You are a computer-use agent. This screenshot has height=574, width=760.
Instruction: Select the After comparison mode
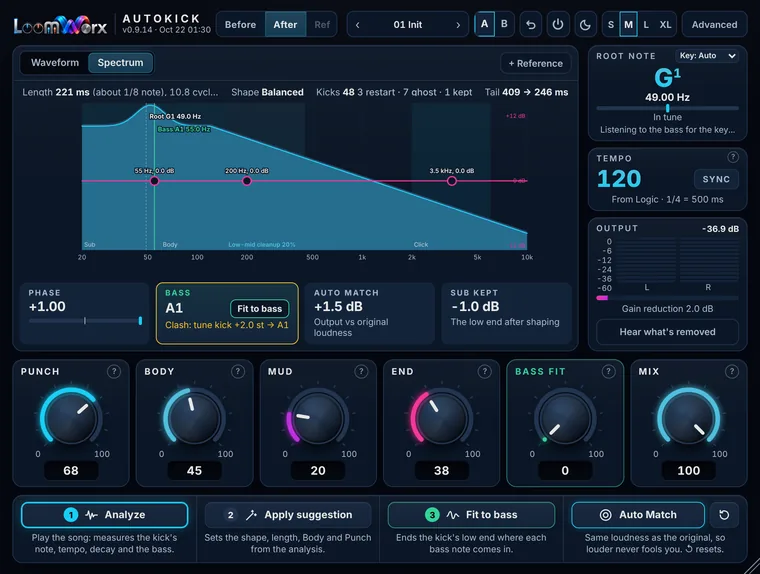[x=285, y=24]
